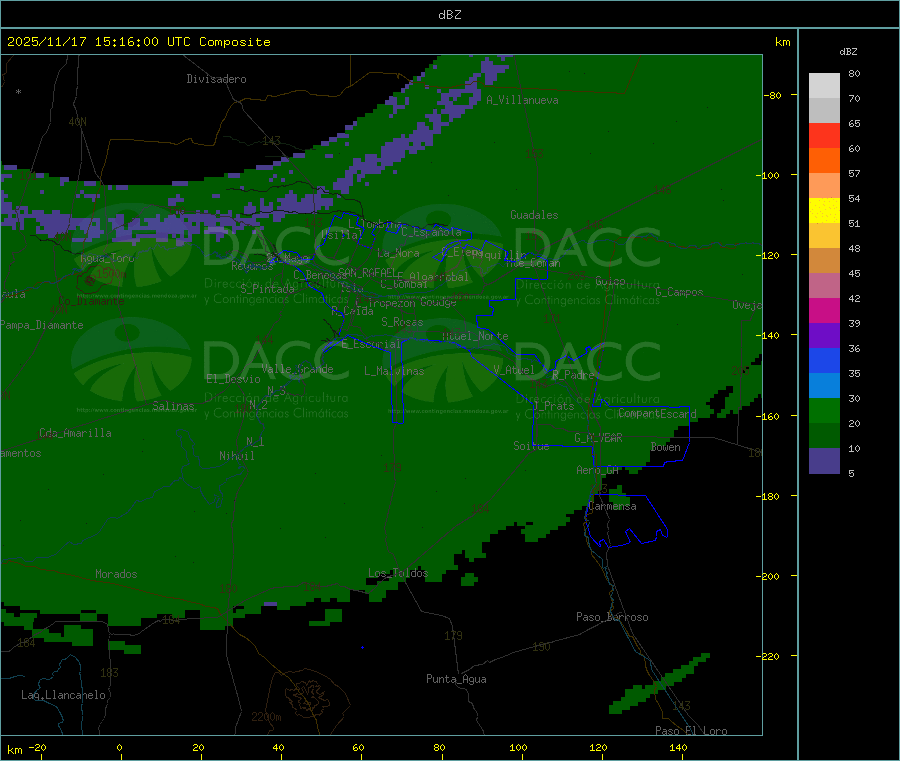Image resolution: width=900 pixels, height=761 pixels.
Task: Click the A_Villanueva map label
Action: coord(522,100)
